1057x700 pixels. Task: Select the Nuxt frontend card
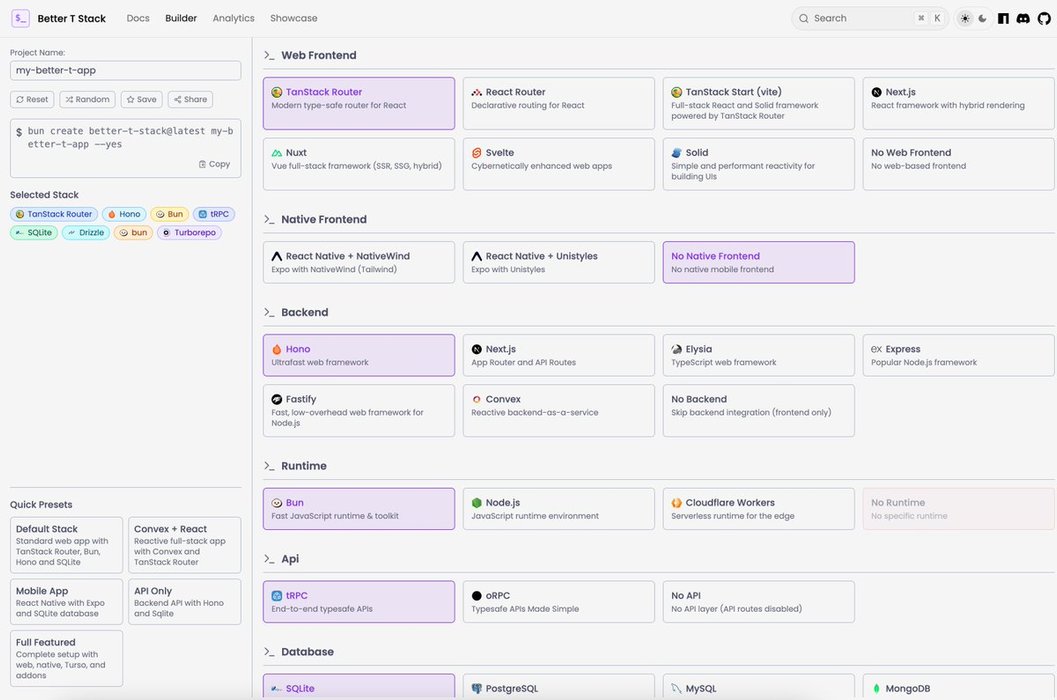(x=359, y=164)
